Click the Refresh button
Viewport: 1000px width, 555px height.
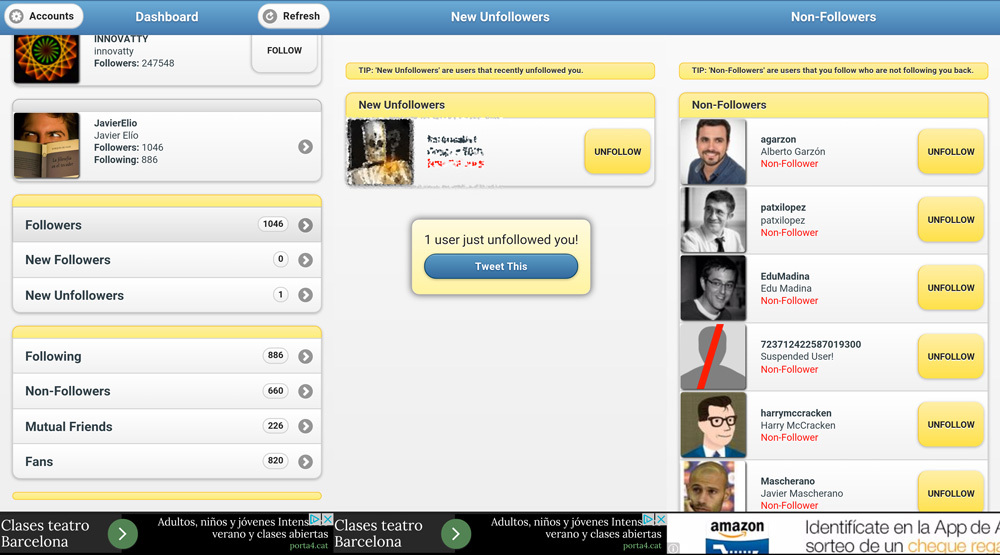(x=293, y=16)
